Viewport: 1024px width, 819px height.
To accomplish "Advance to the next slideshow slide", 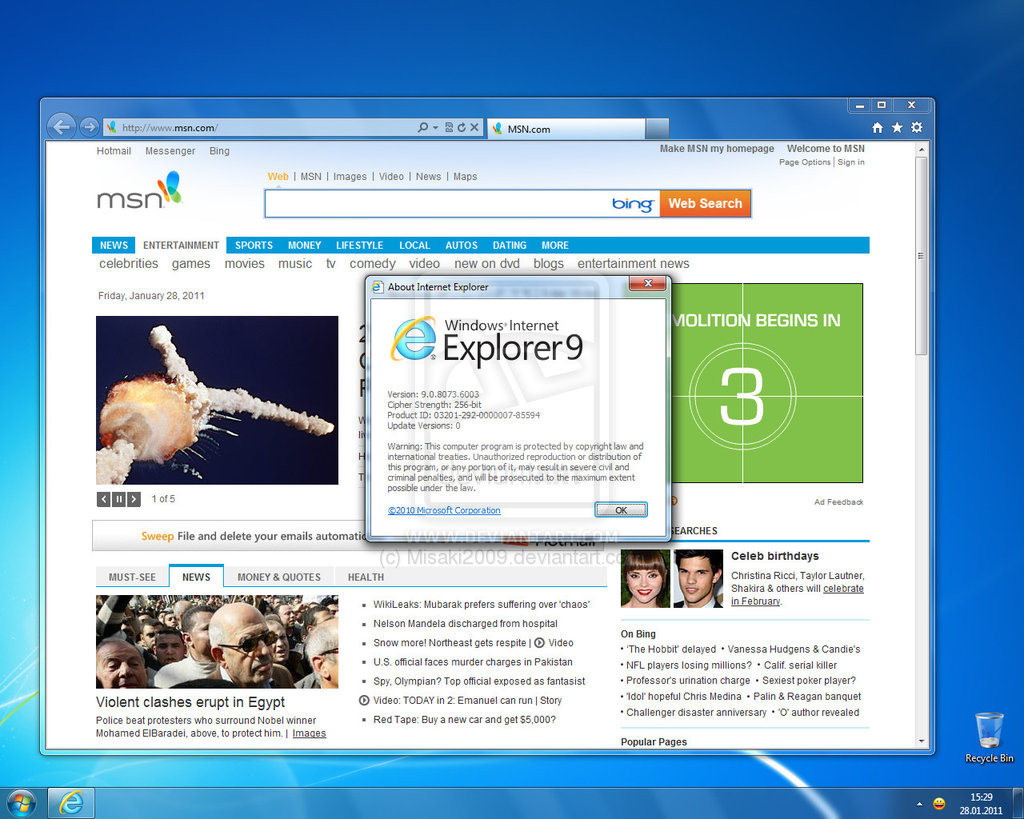I will coord(134,500).
